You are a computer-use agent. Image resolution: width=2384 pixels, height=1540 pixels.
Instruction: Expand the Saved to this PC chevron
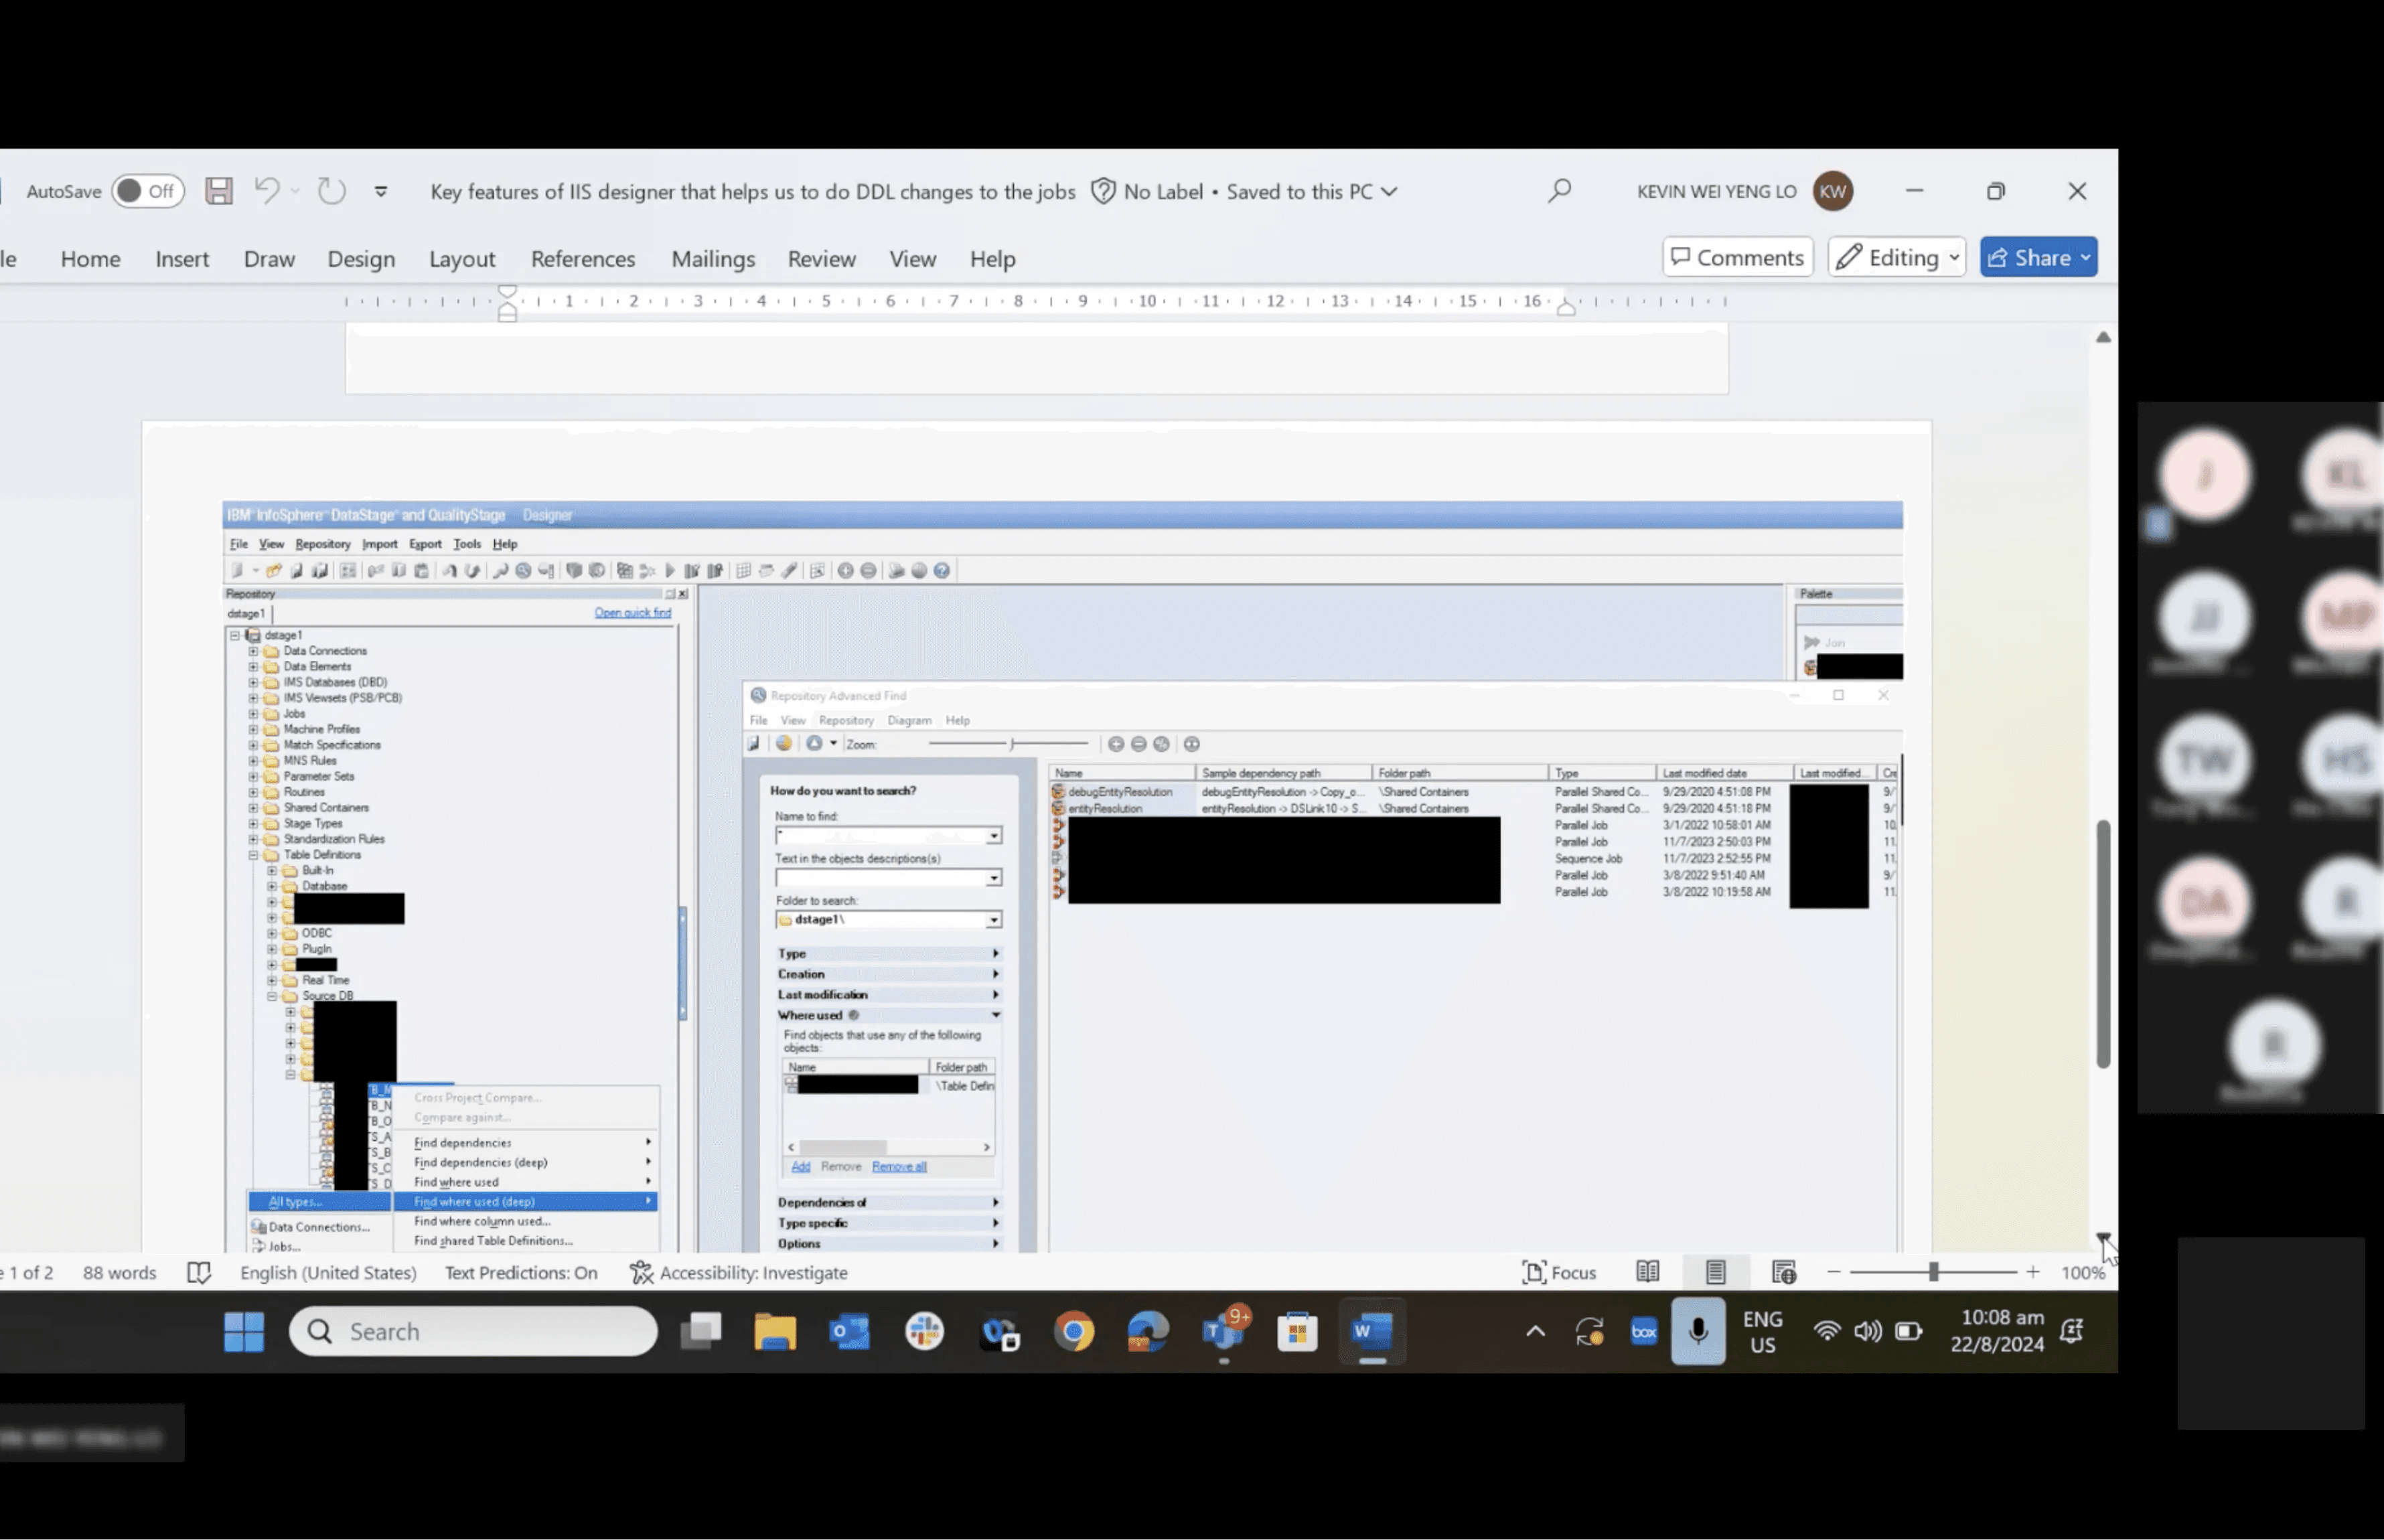(x=1389, y=192)
